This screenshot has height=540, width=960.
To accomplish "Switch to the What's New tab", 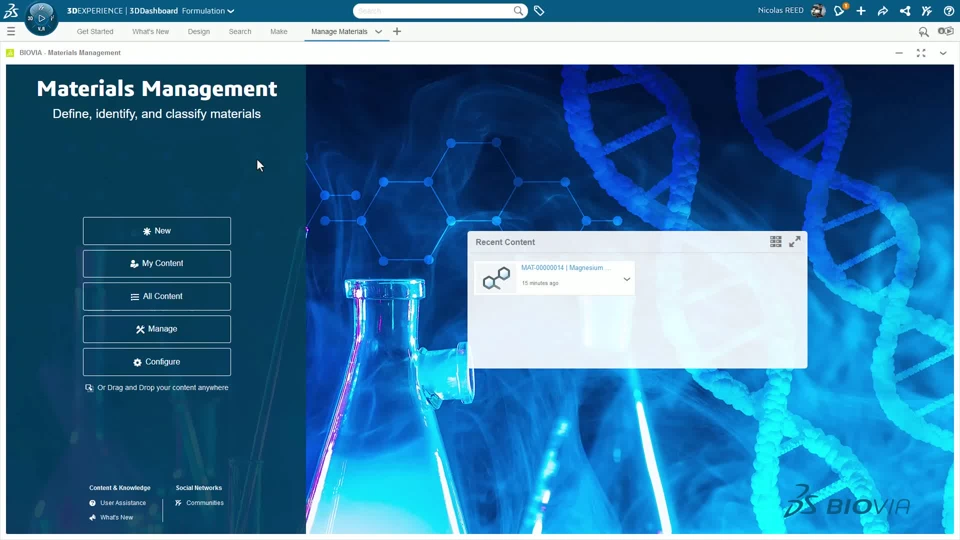I will pyautogui.click(x=151, y=31).
